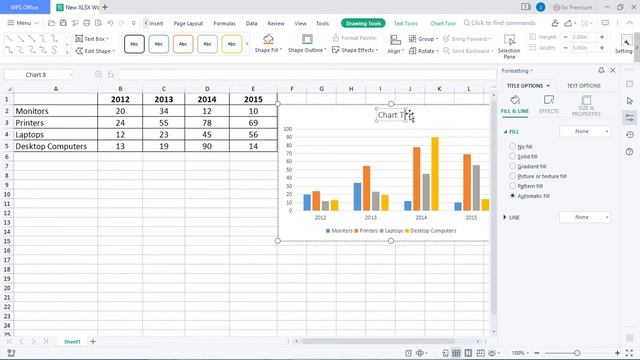Switch to Page Break Preview view
This screenshot has width=640, height=360.
[x=468, y=353]
